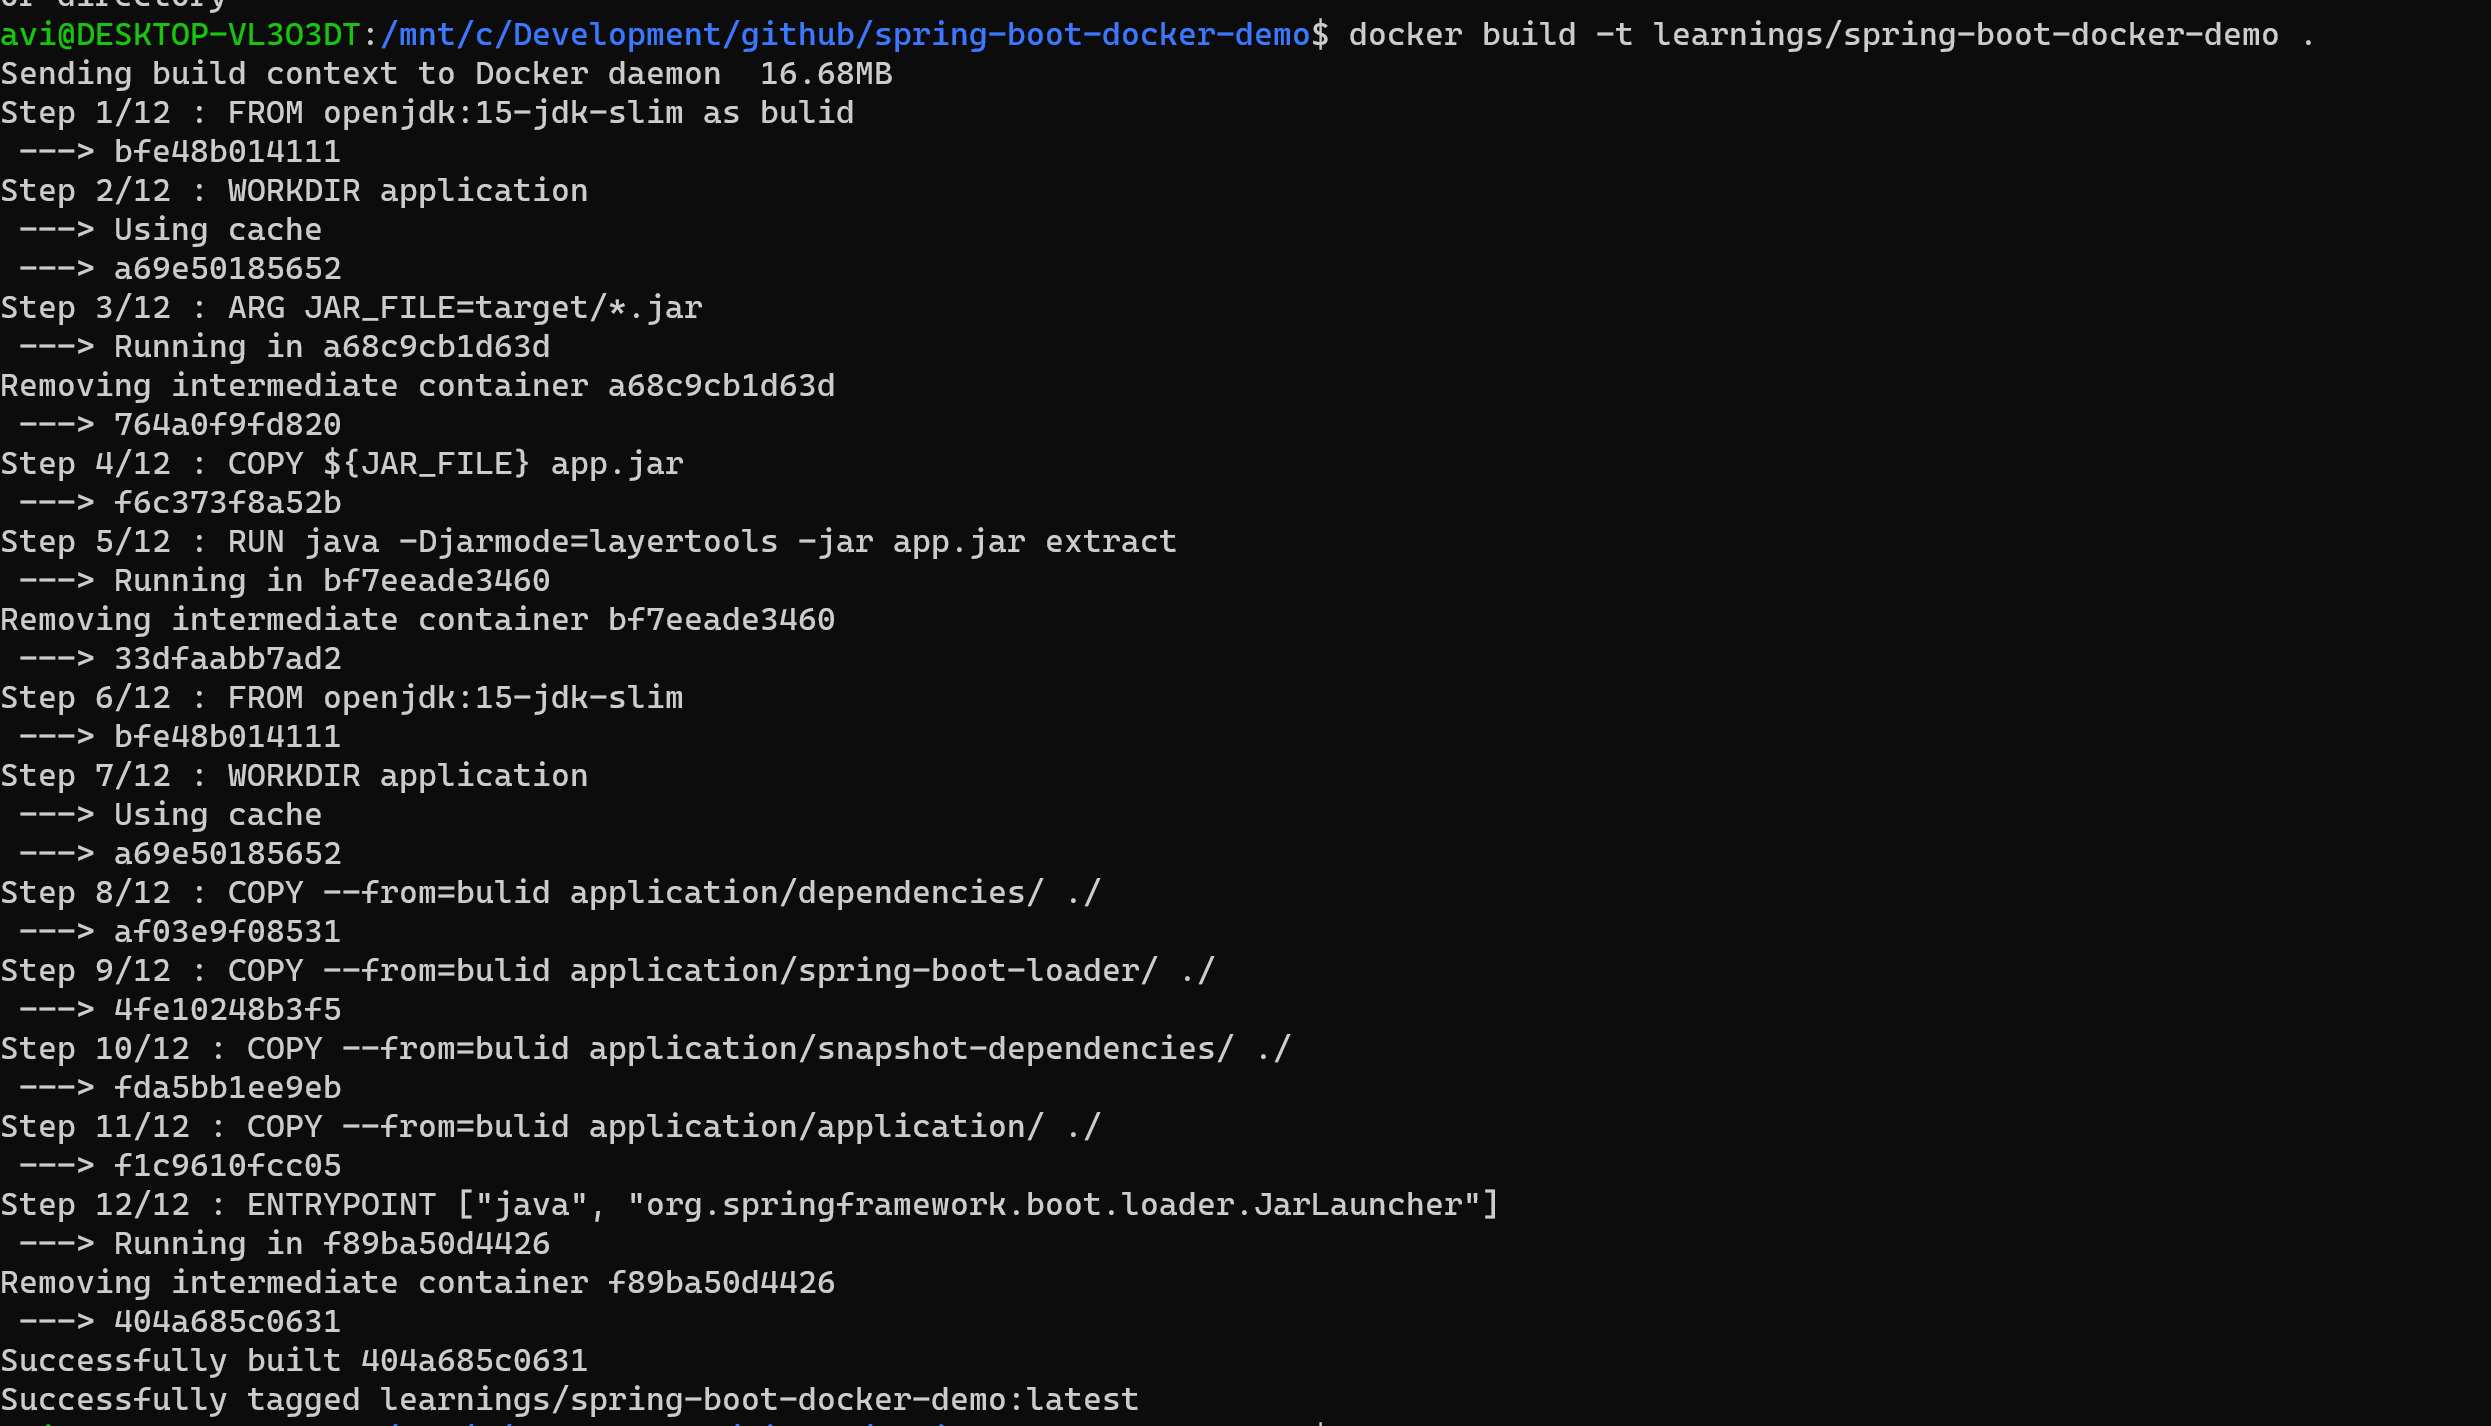The image size is (2491, 1426).
Task: Click Step 11/12 application COPY line
Action: click(x=550, y=1125)
